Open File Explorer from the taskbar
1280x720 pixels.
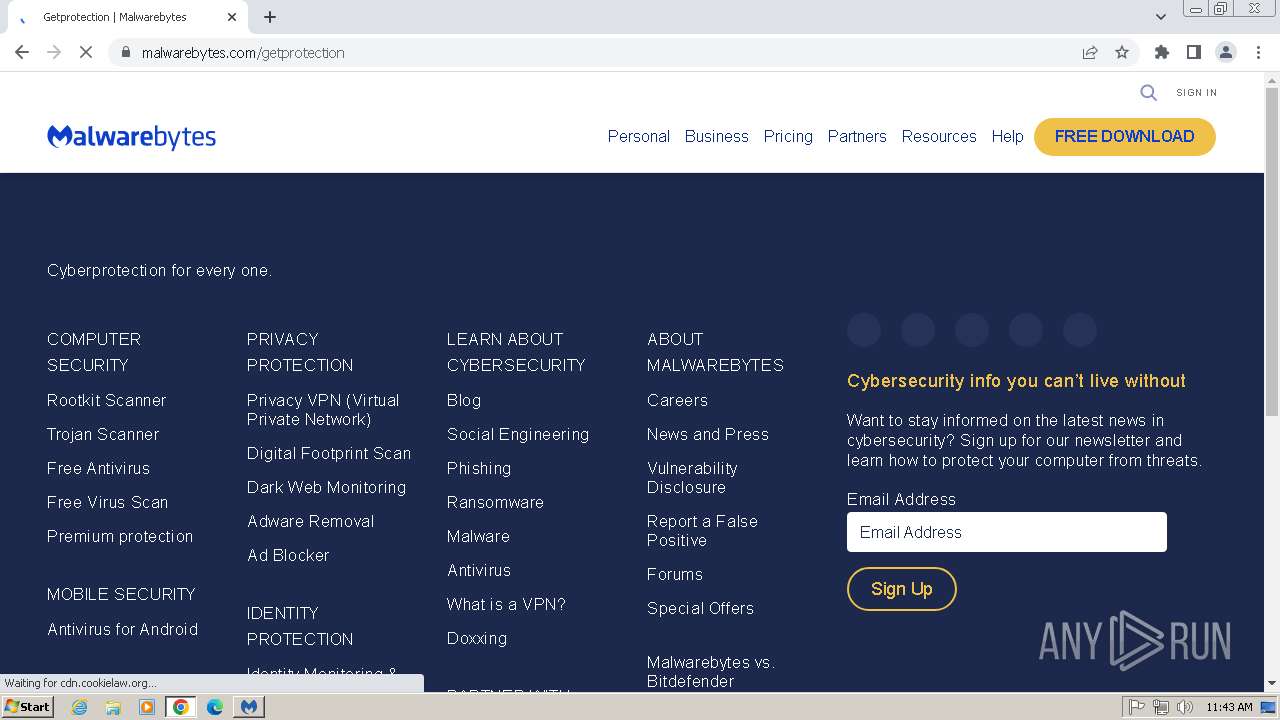pyautogui.click(x=113, y=707)
